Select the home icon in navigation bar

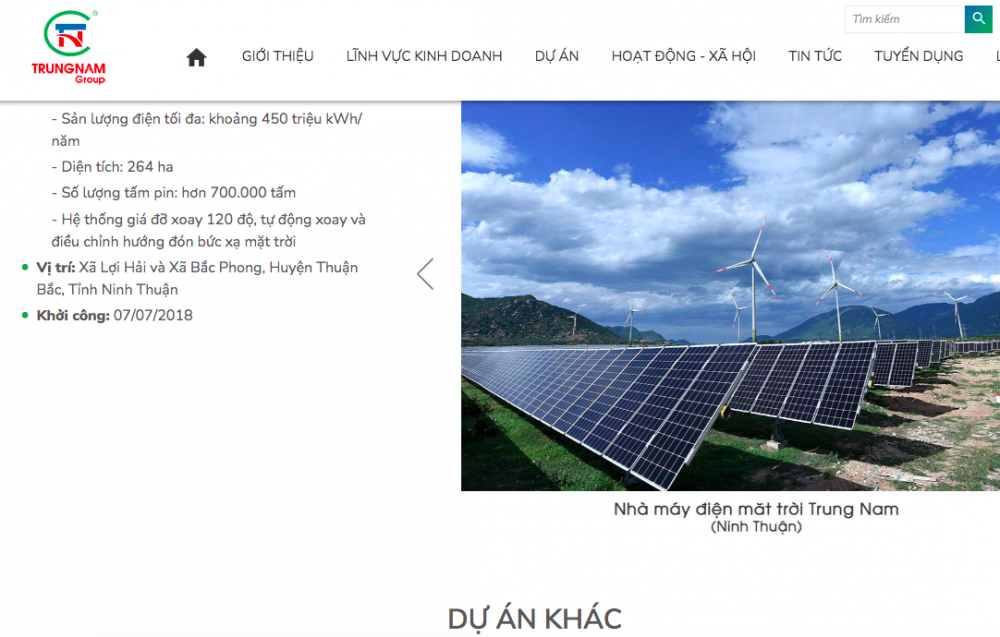click(x=196, y=56)
